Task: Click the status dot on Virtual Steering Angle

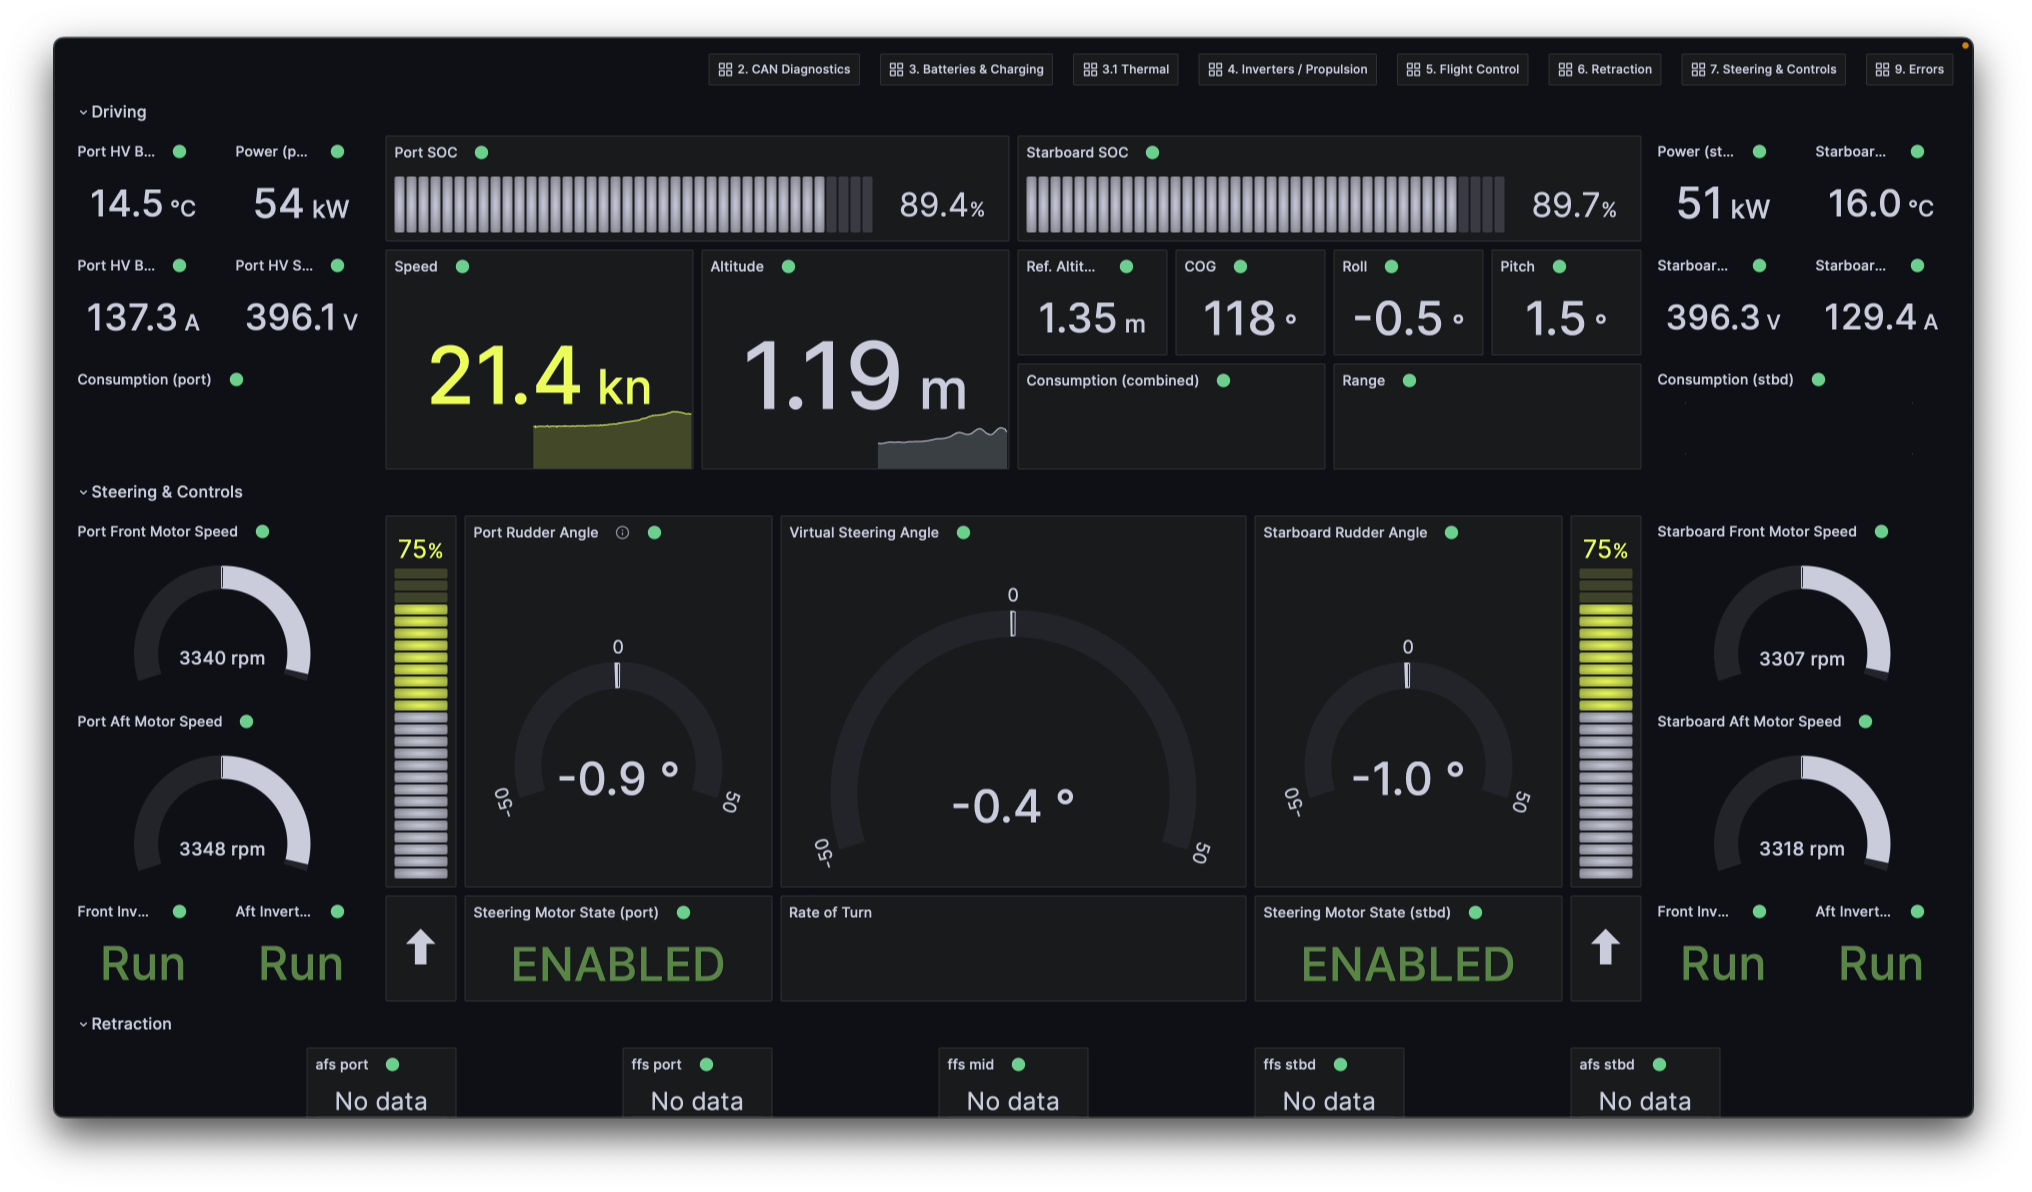Action: (964, 533)
